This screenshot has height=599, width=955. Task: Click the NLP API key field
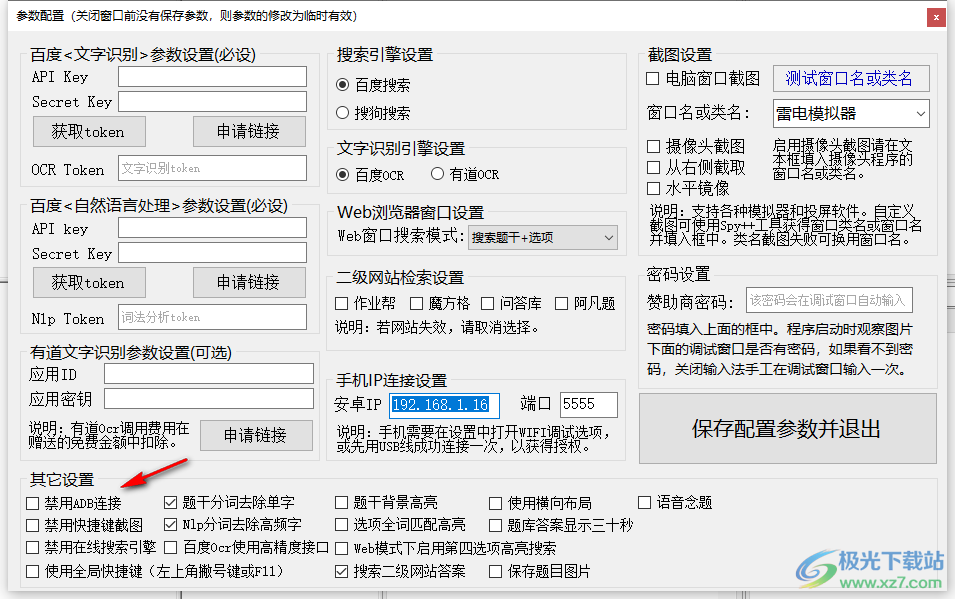(212, 228)
